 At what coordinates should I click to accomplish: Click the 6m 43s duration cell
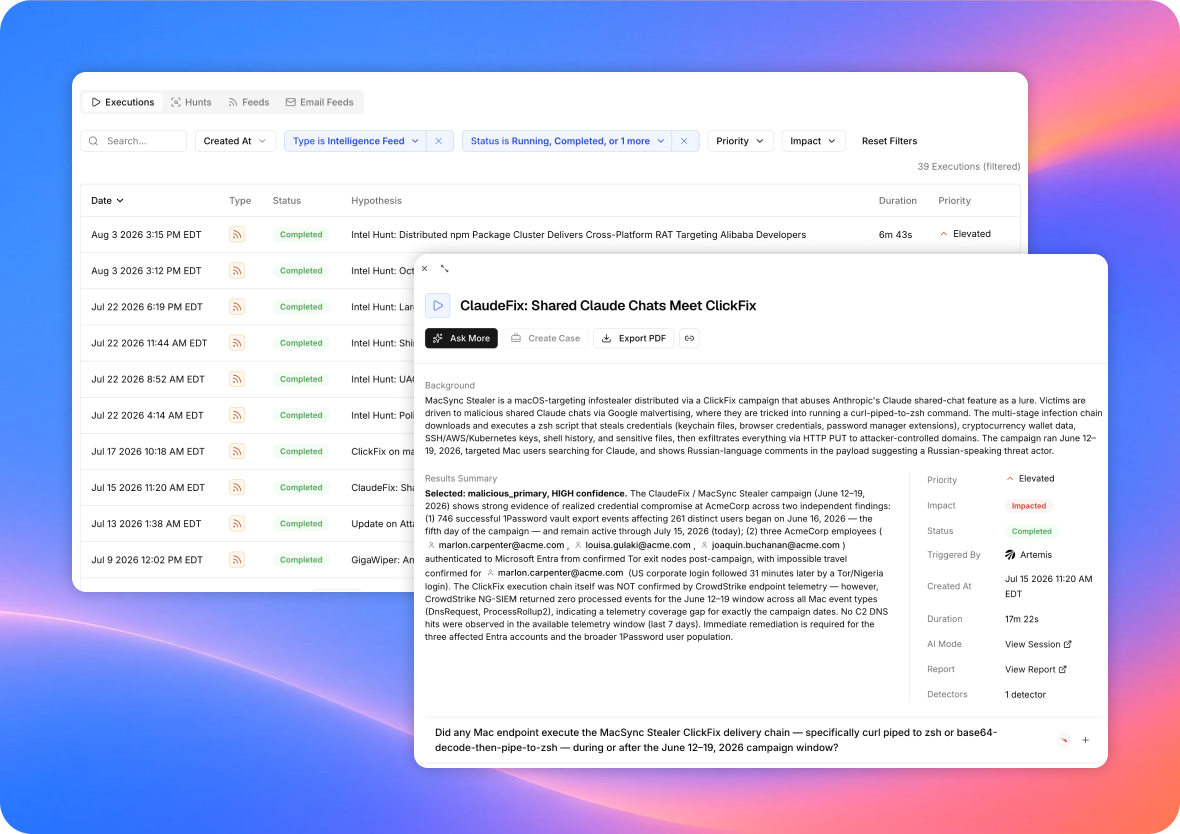pyautogui.click(x=895, y=235)
